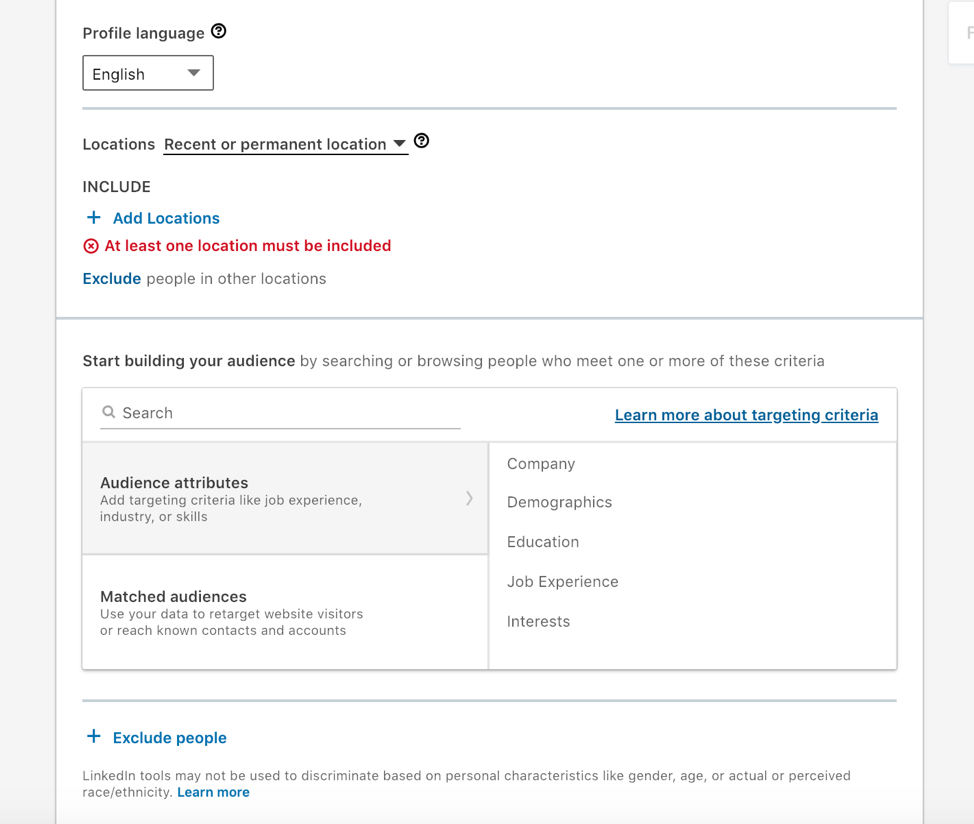This screenshot has width=974, height=824.
Task: Click the caret arrow in language selector
Action: 194,73
